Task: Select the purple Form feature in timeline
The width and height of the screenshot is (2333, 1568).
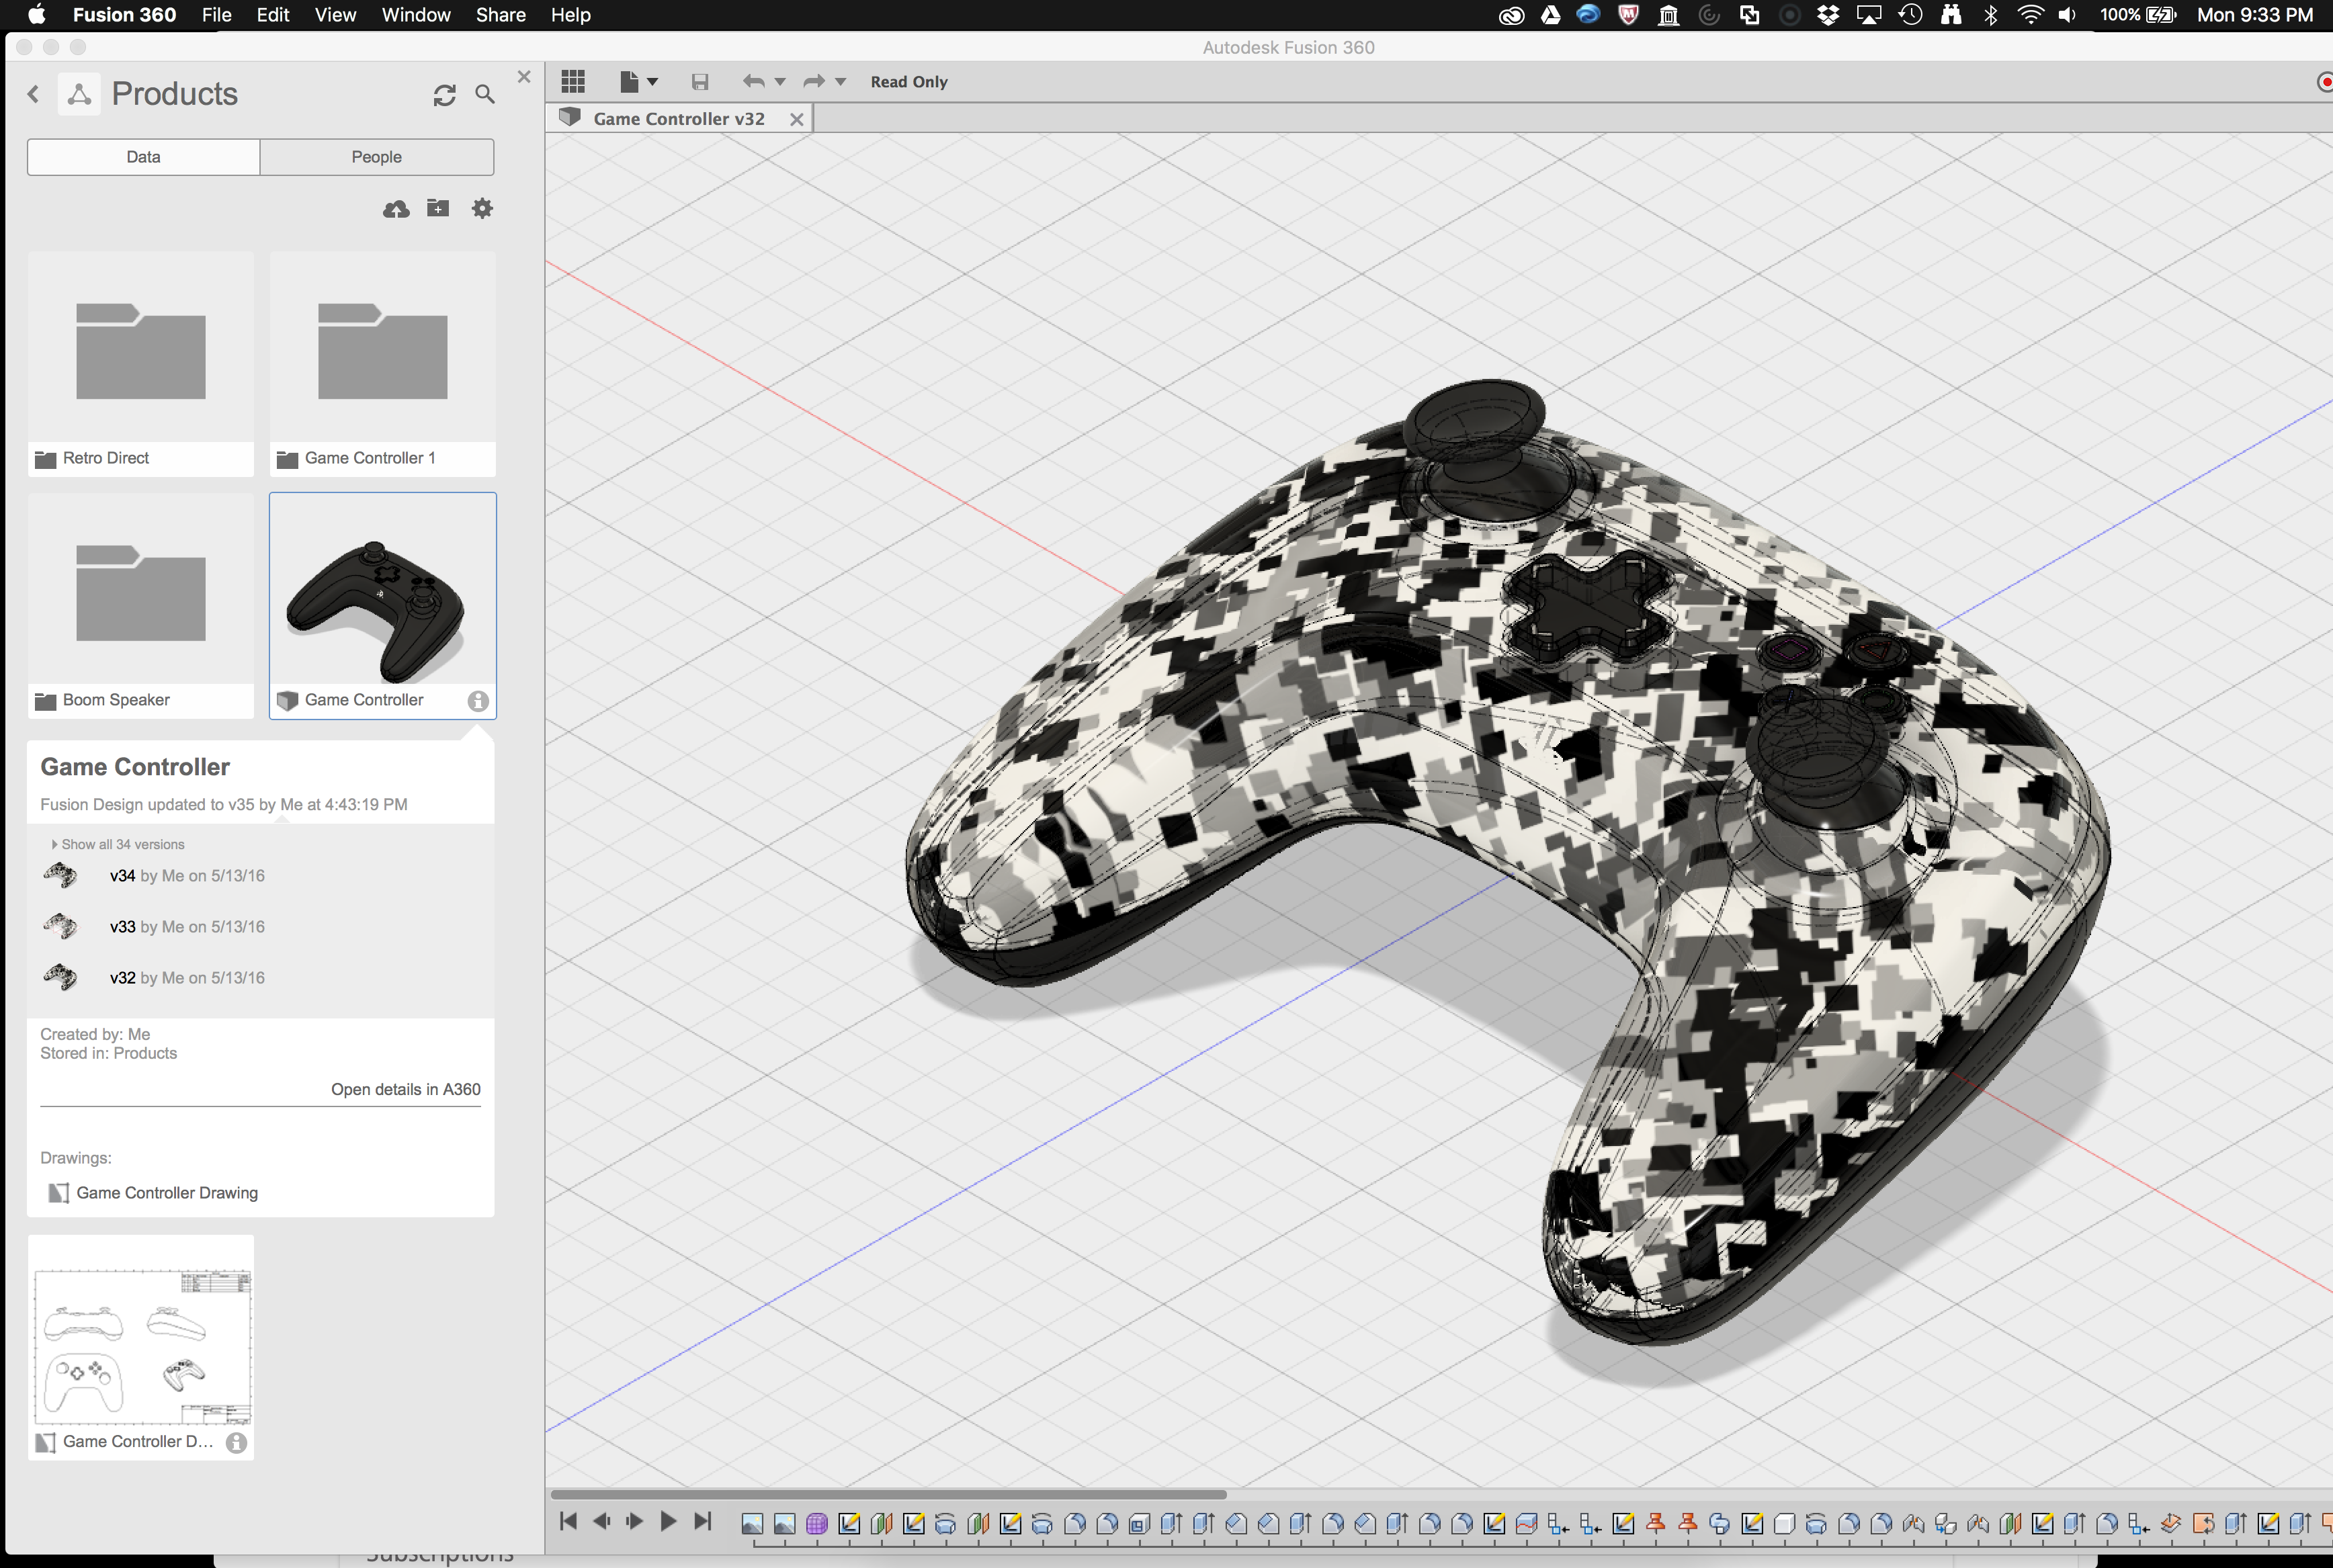Action: (817, 1524)
